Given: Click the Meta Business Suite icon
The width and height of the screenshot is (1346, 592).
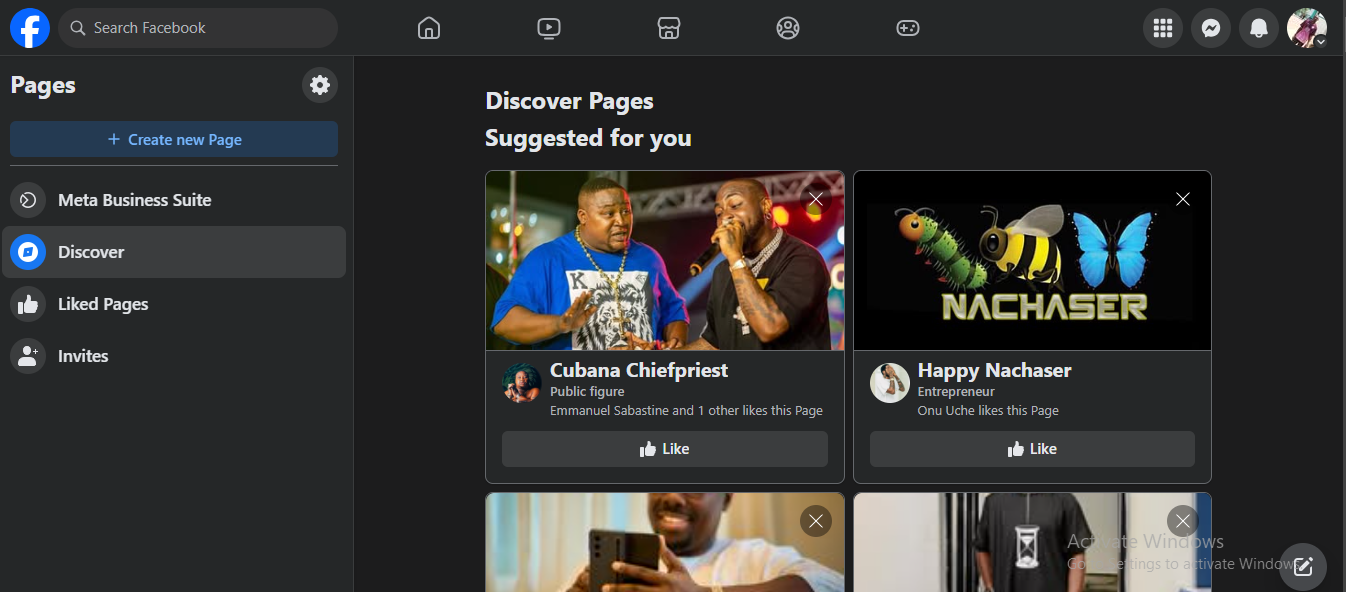Looking at the screenshot, I should [x=28, y=200].
